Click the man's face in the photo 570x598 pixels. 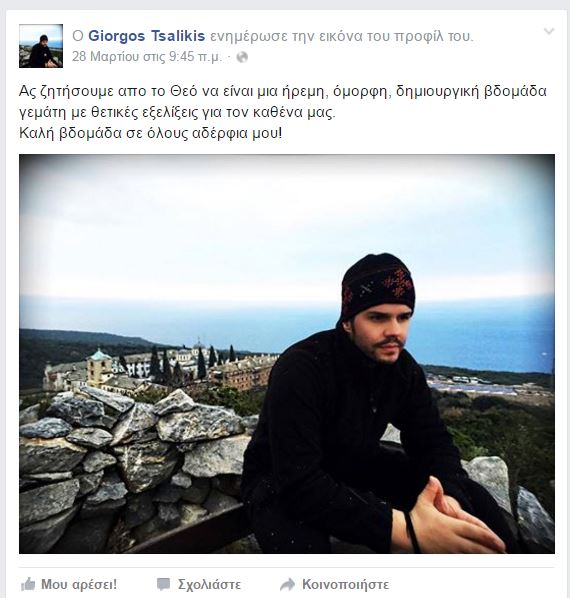[384, 334]
